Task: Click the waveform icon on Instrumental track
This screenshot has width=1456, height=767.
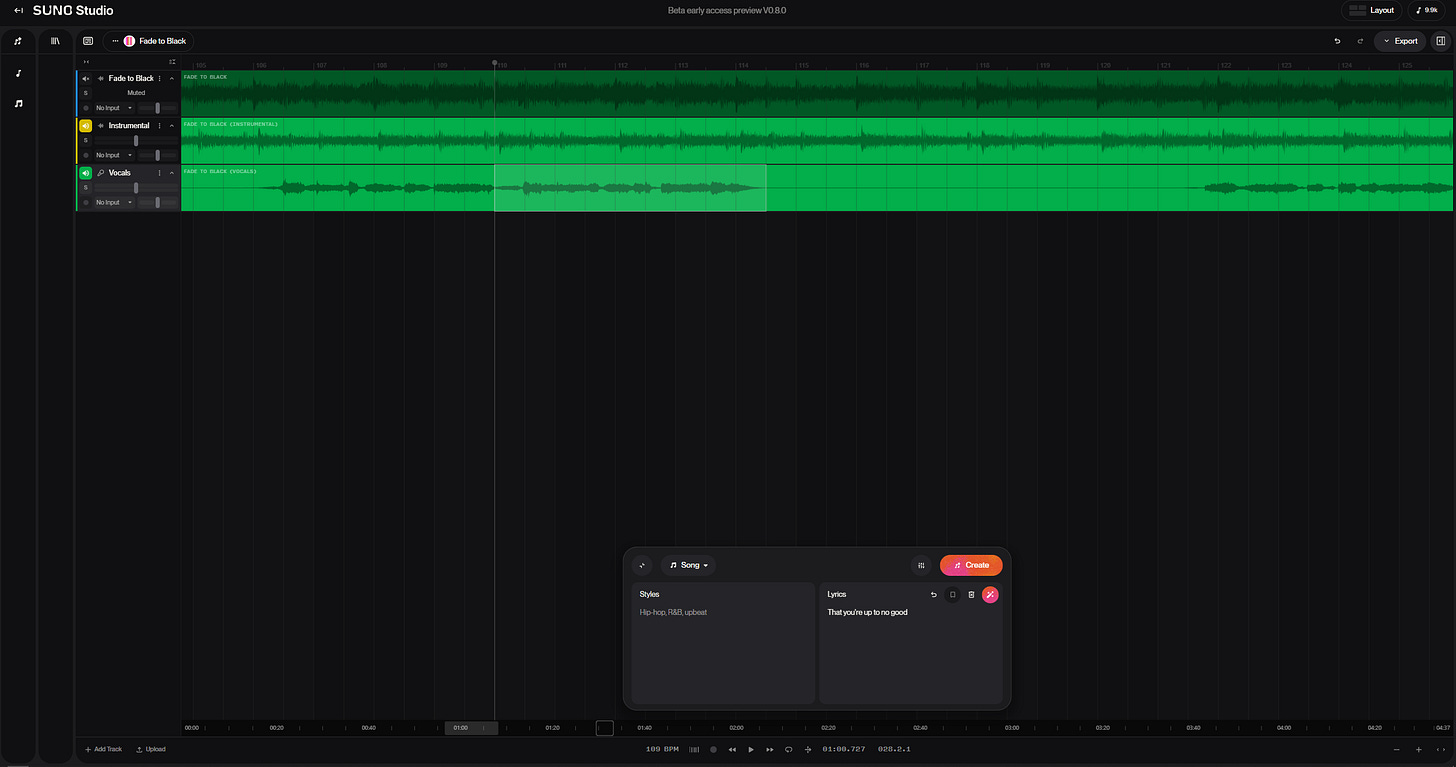Action: pos(101,126)
